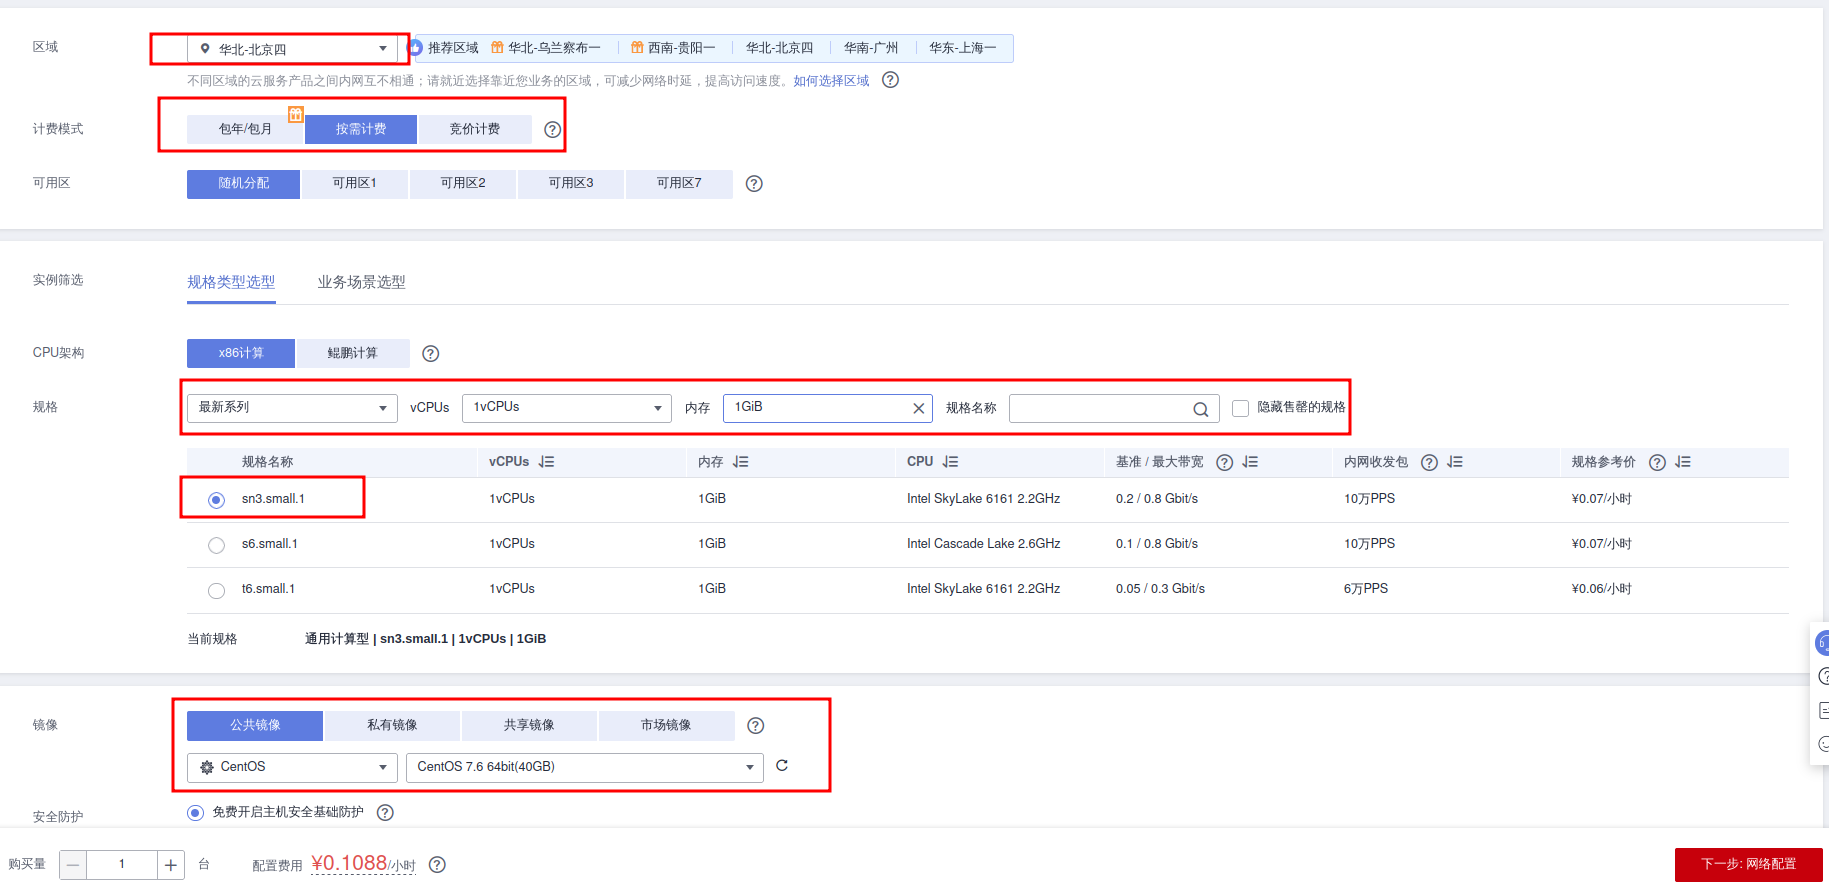Select the sn3.small.1 radio button
This screenshot has width=1829, height=892.
(216, 500)
